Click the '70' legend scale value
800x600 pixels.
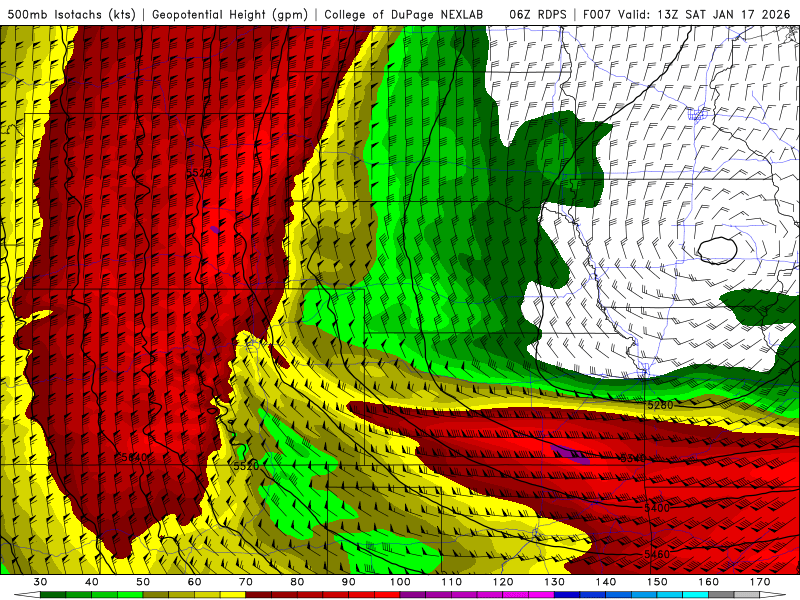click(246, 582)
